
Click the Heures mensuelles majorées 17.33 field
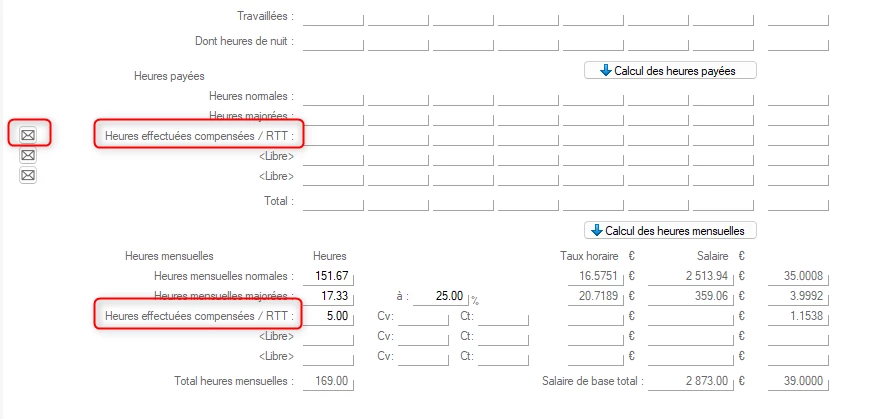click(328, 296)
